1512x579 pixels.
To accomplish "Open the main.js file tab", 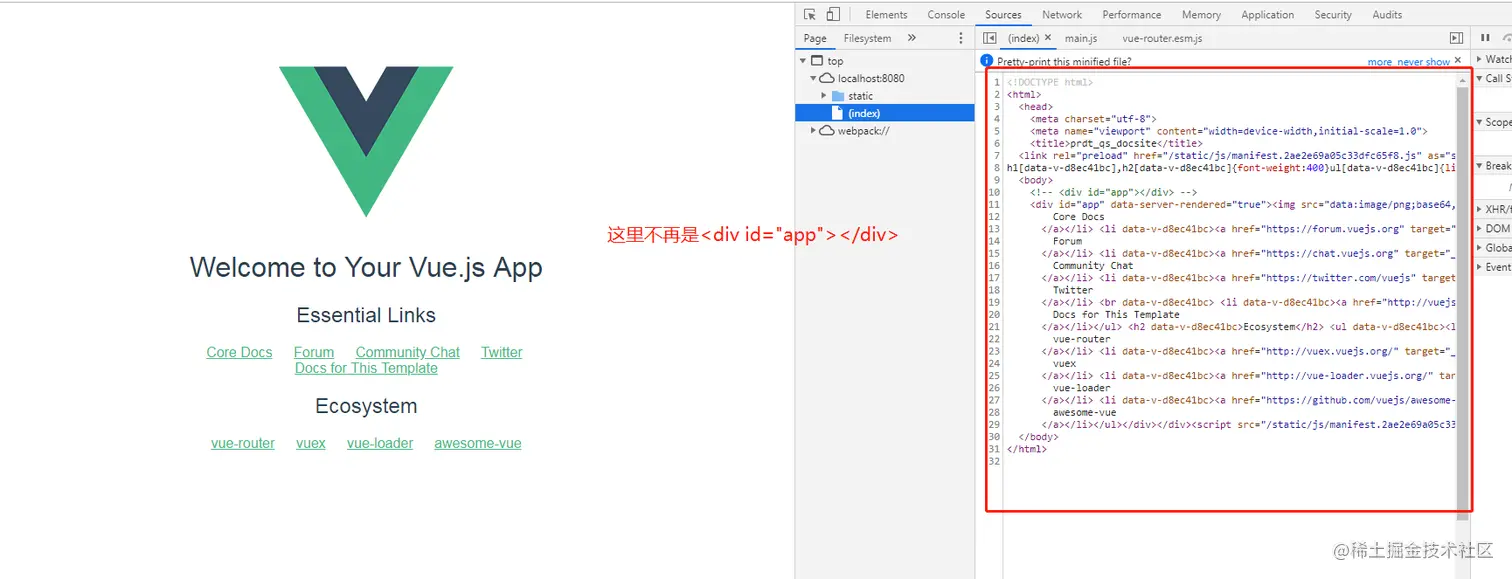I will [1081, 38].
